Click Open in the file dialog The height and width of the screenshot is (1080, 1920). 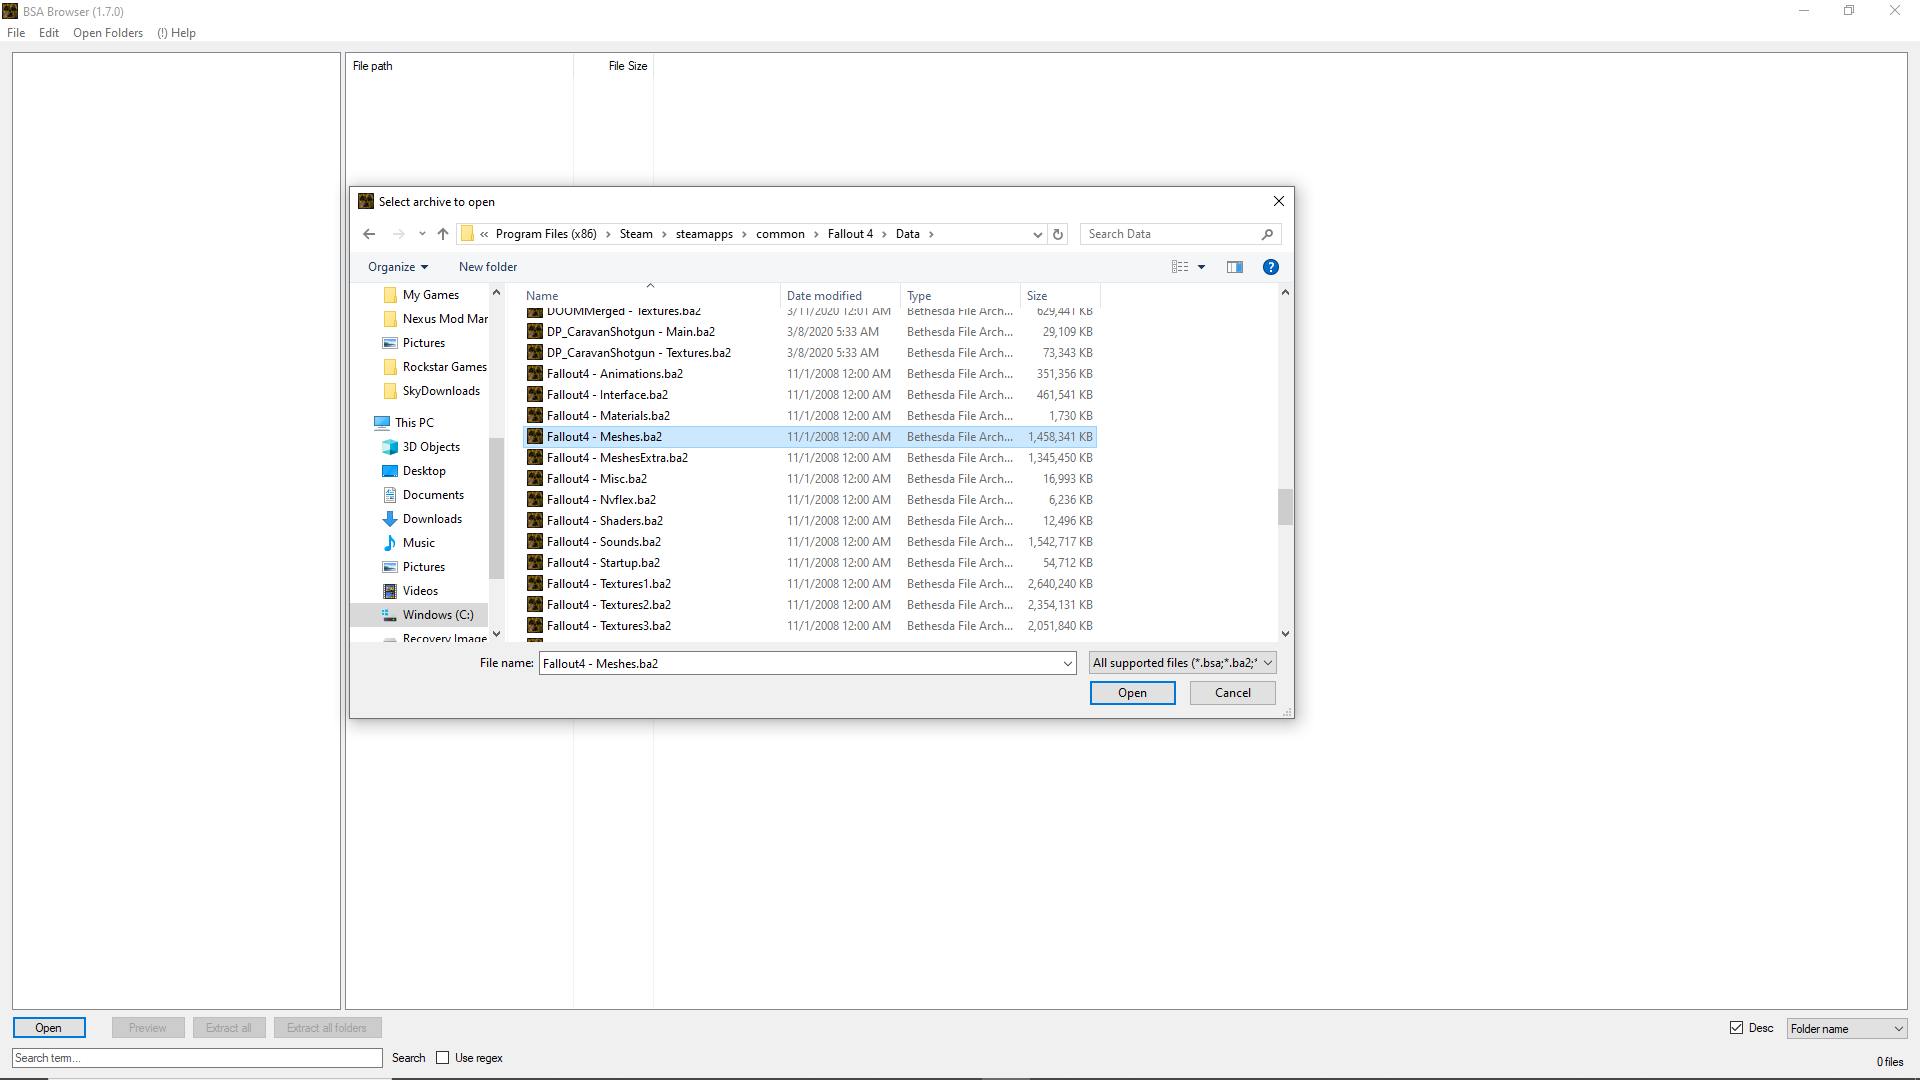(1132, 693)
